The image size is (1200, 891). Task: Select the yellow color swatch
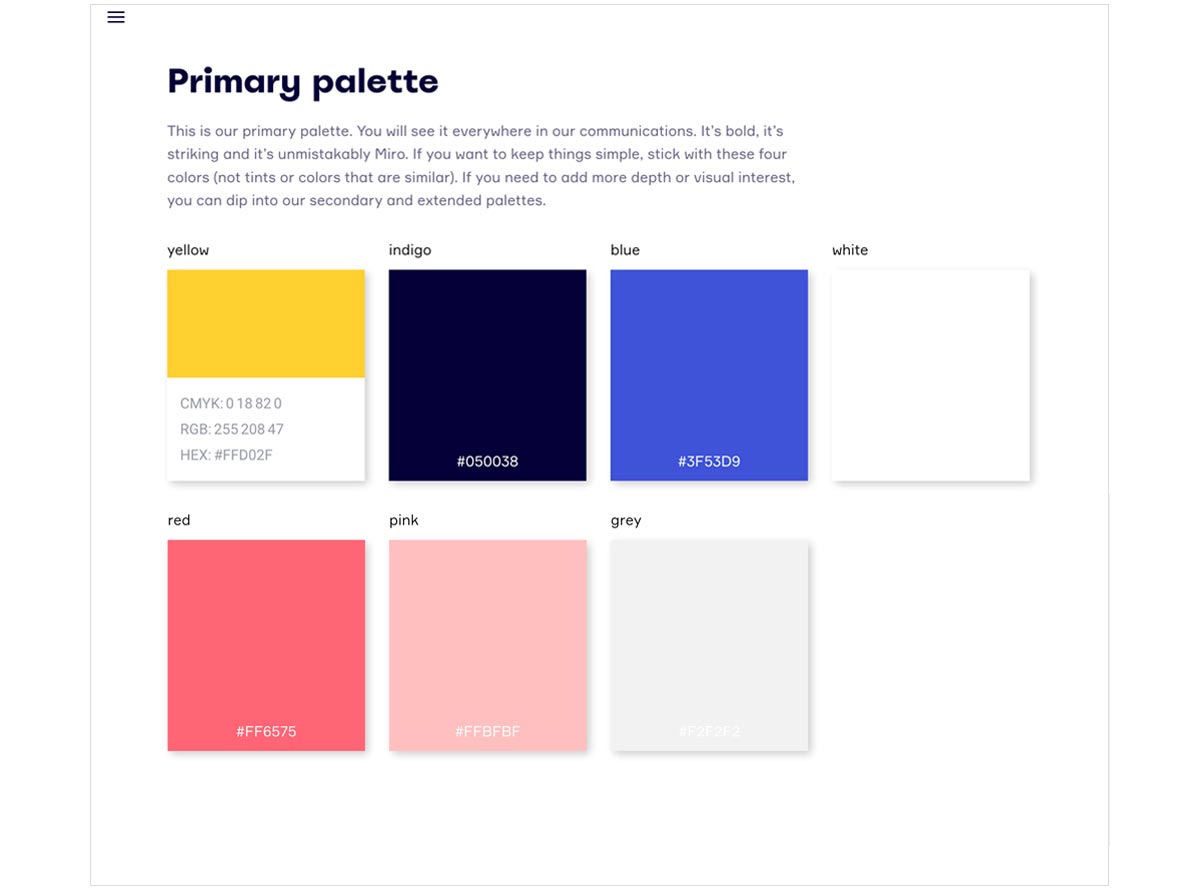[266, 375]
